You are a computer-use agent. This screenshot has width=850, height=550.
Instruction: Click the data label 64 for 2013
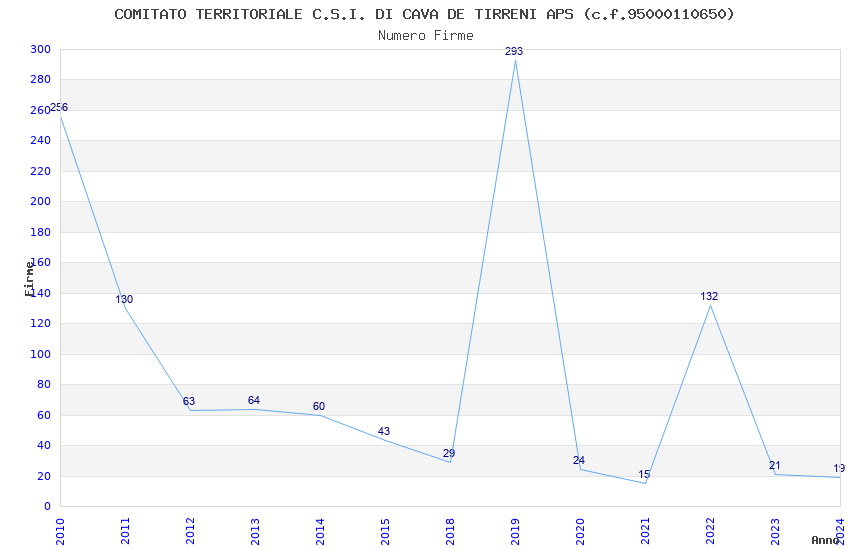pos(254,400)
